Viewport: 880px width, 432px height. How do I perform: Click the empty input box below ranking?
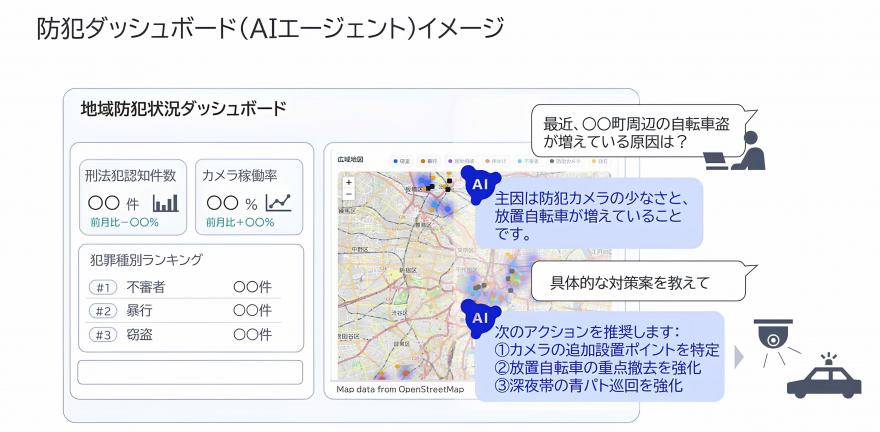[x=190, y=373]
